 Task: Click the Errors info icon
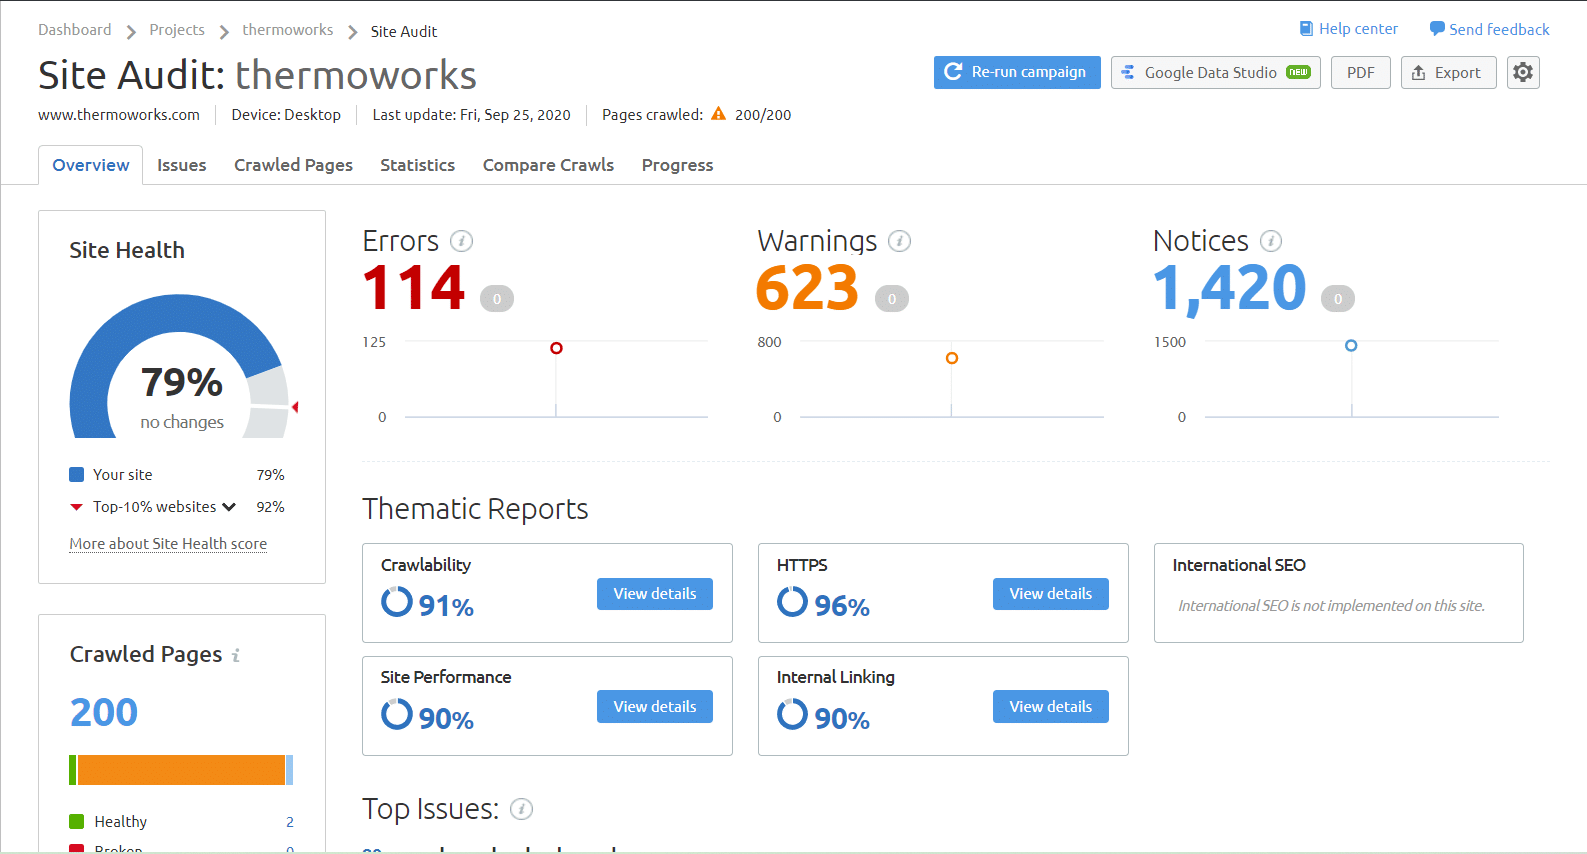coord(461,241)
